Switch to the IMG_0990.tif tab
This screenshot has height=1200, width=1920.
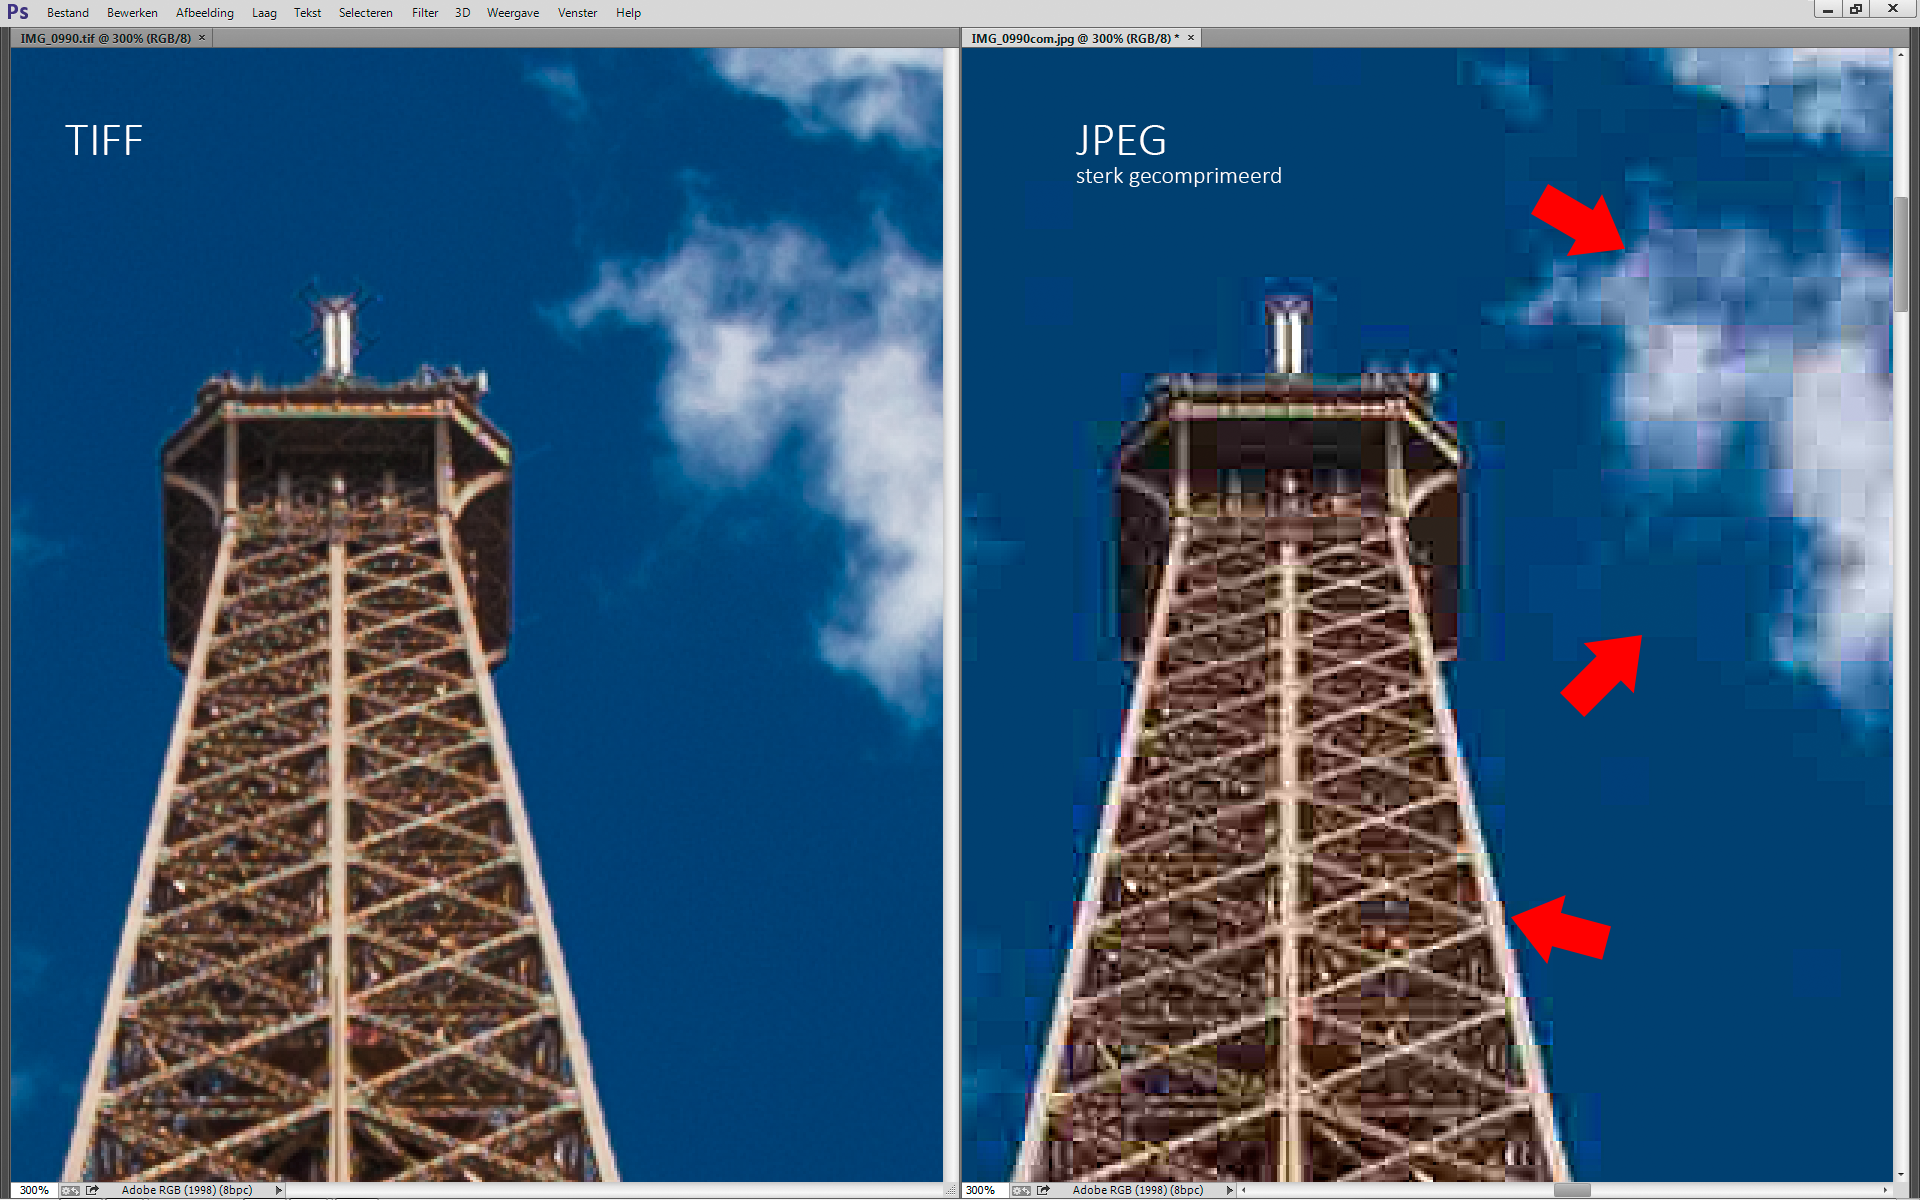pyautogui.click(x=105, y=38)
